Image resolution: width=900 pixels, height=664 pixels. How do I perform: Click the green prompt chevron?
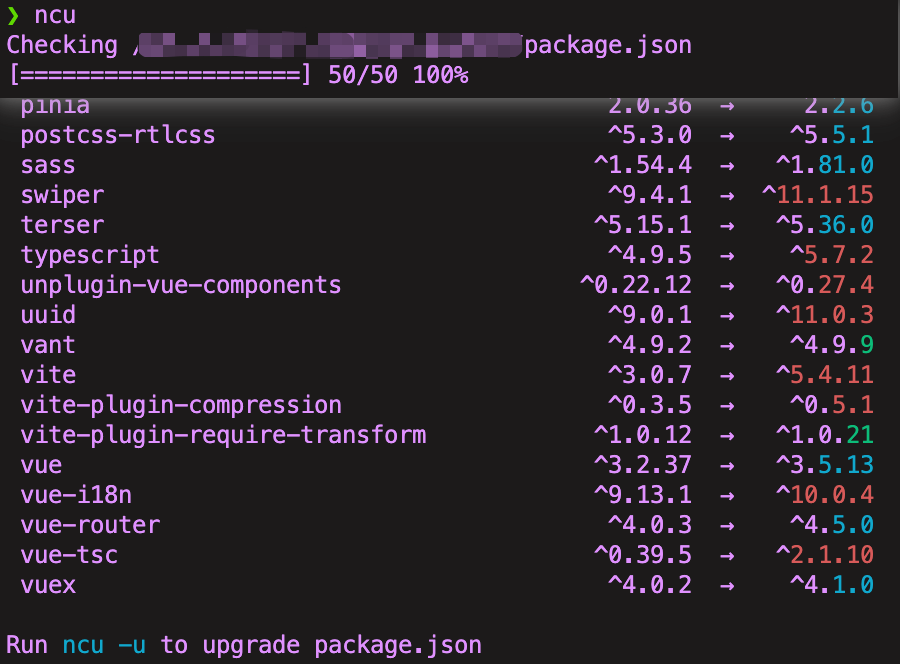tap(13, 15)
